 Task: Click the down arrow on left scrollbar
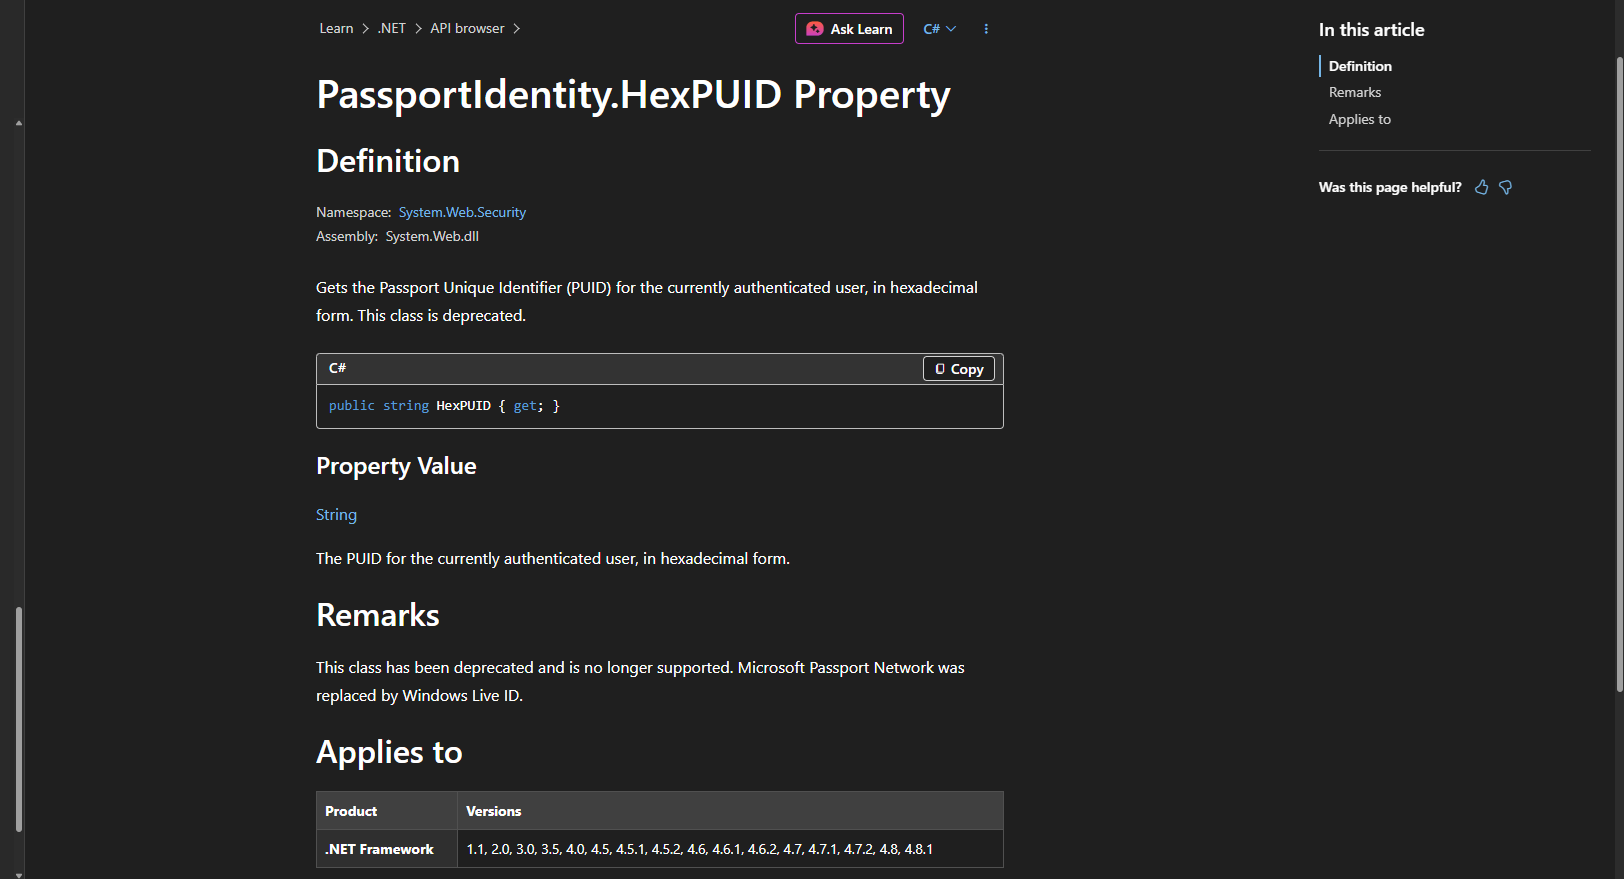19,874
